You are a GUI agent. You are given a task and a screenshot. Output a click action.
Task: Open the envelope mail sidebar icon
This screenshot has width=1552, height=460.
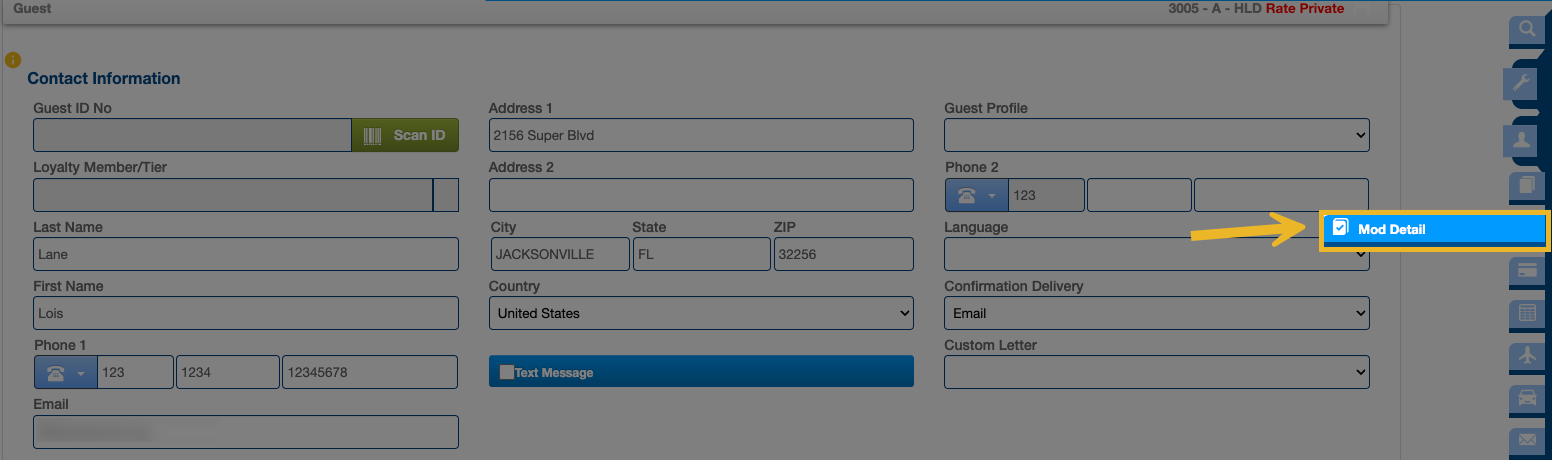point(1526,440)
